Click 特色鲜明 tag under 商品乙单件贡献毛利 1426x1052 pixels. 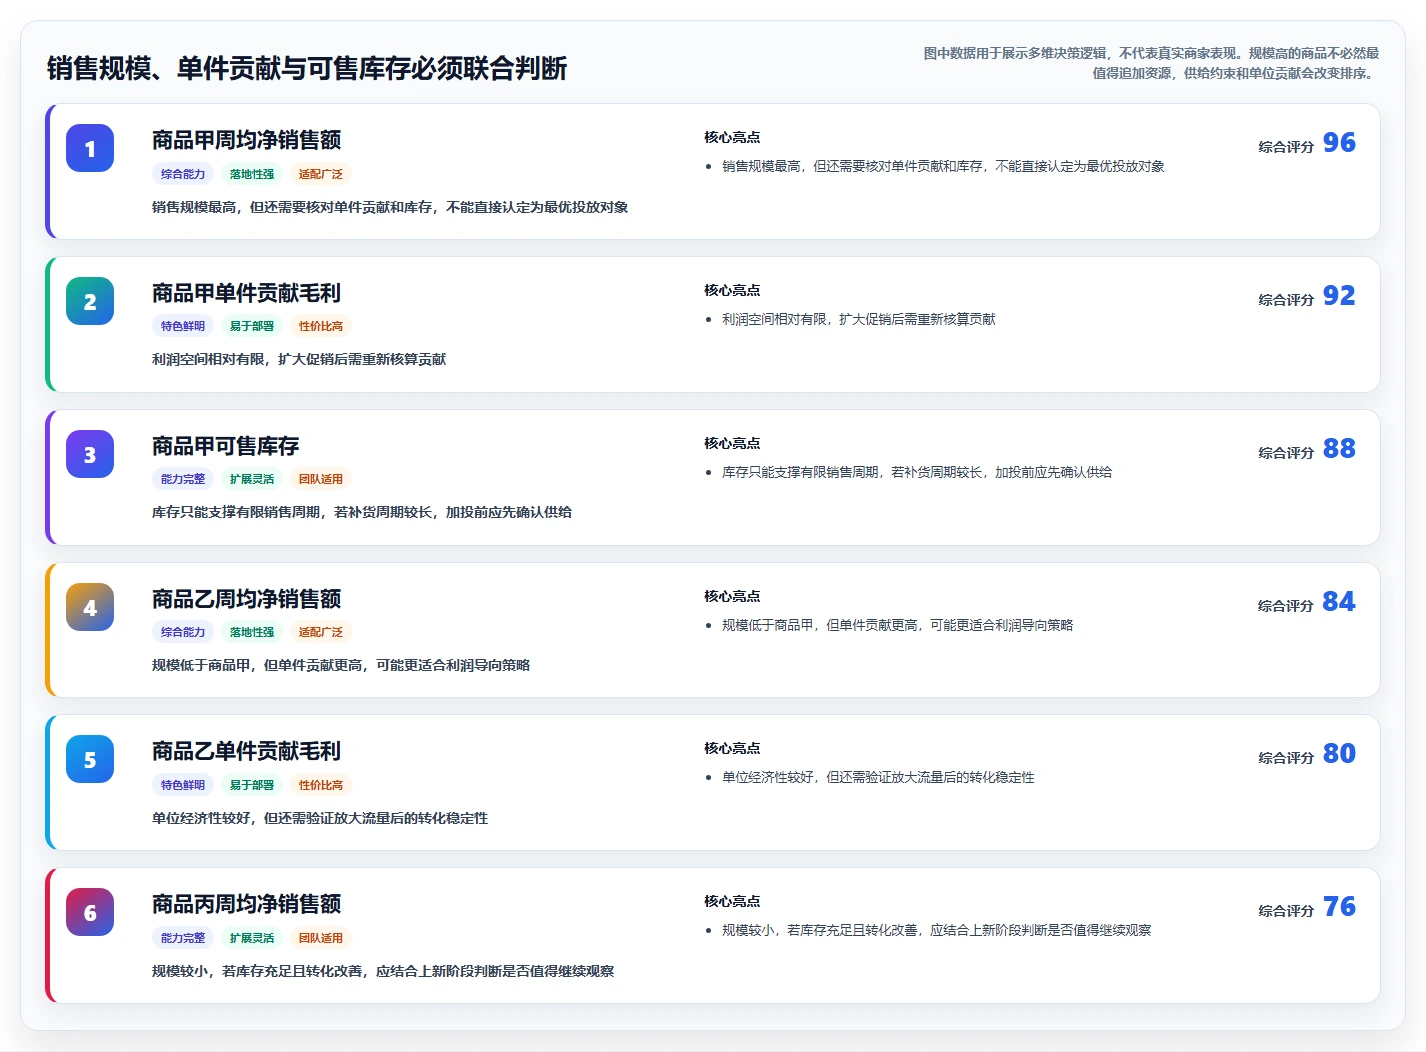[183, 785]
